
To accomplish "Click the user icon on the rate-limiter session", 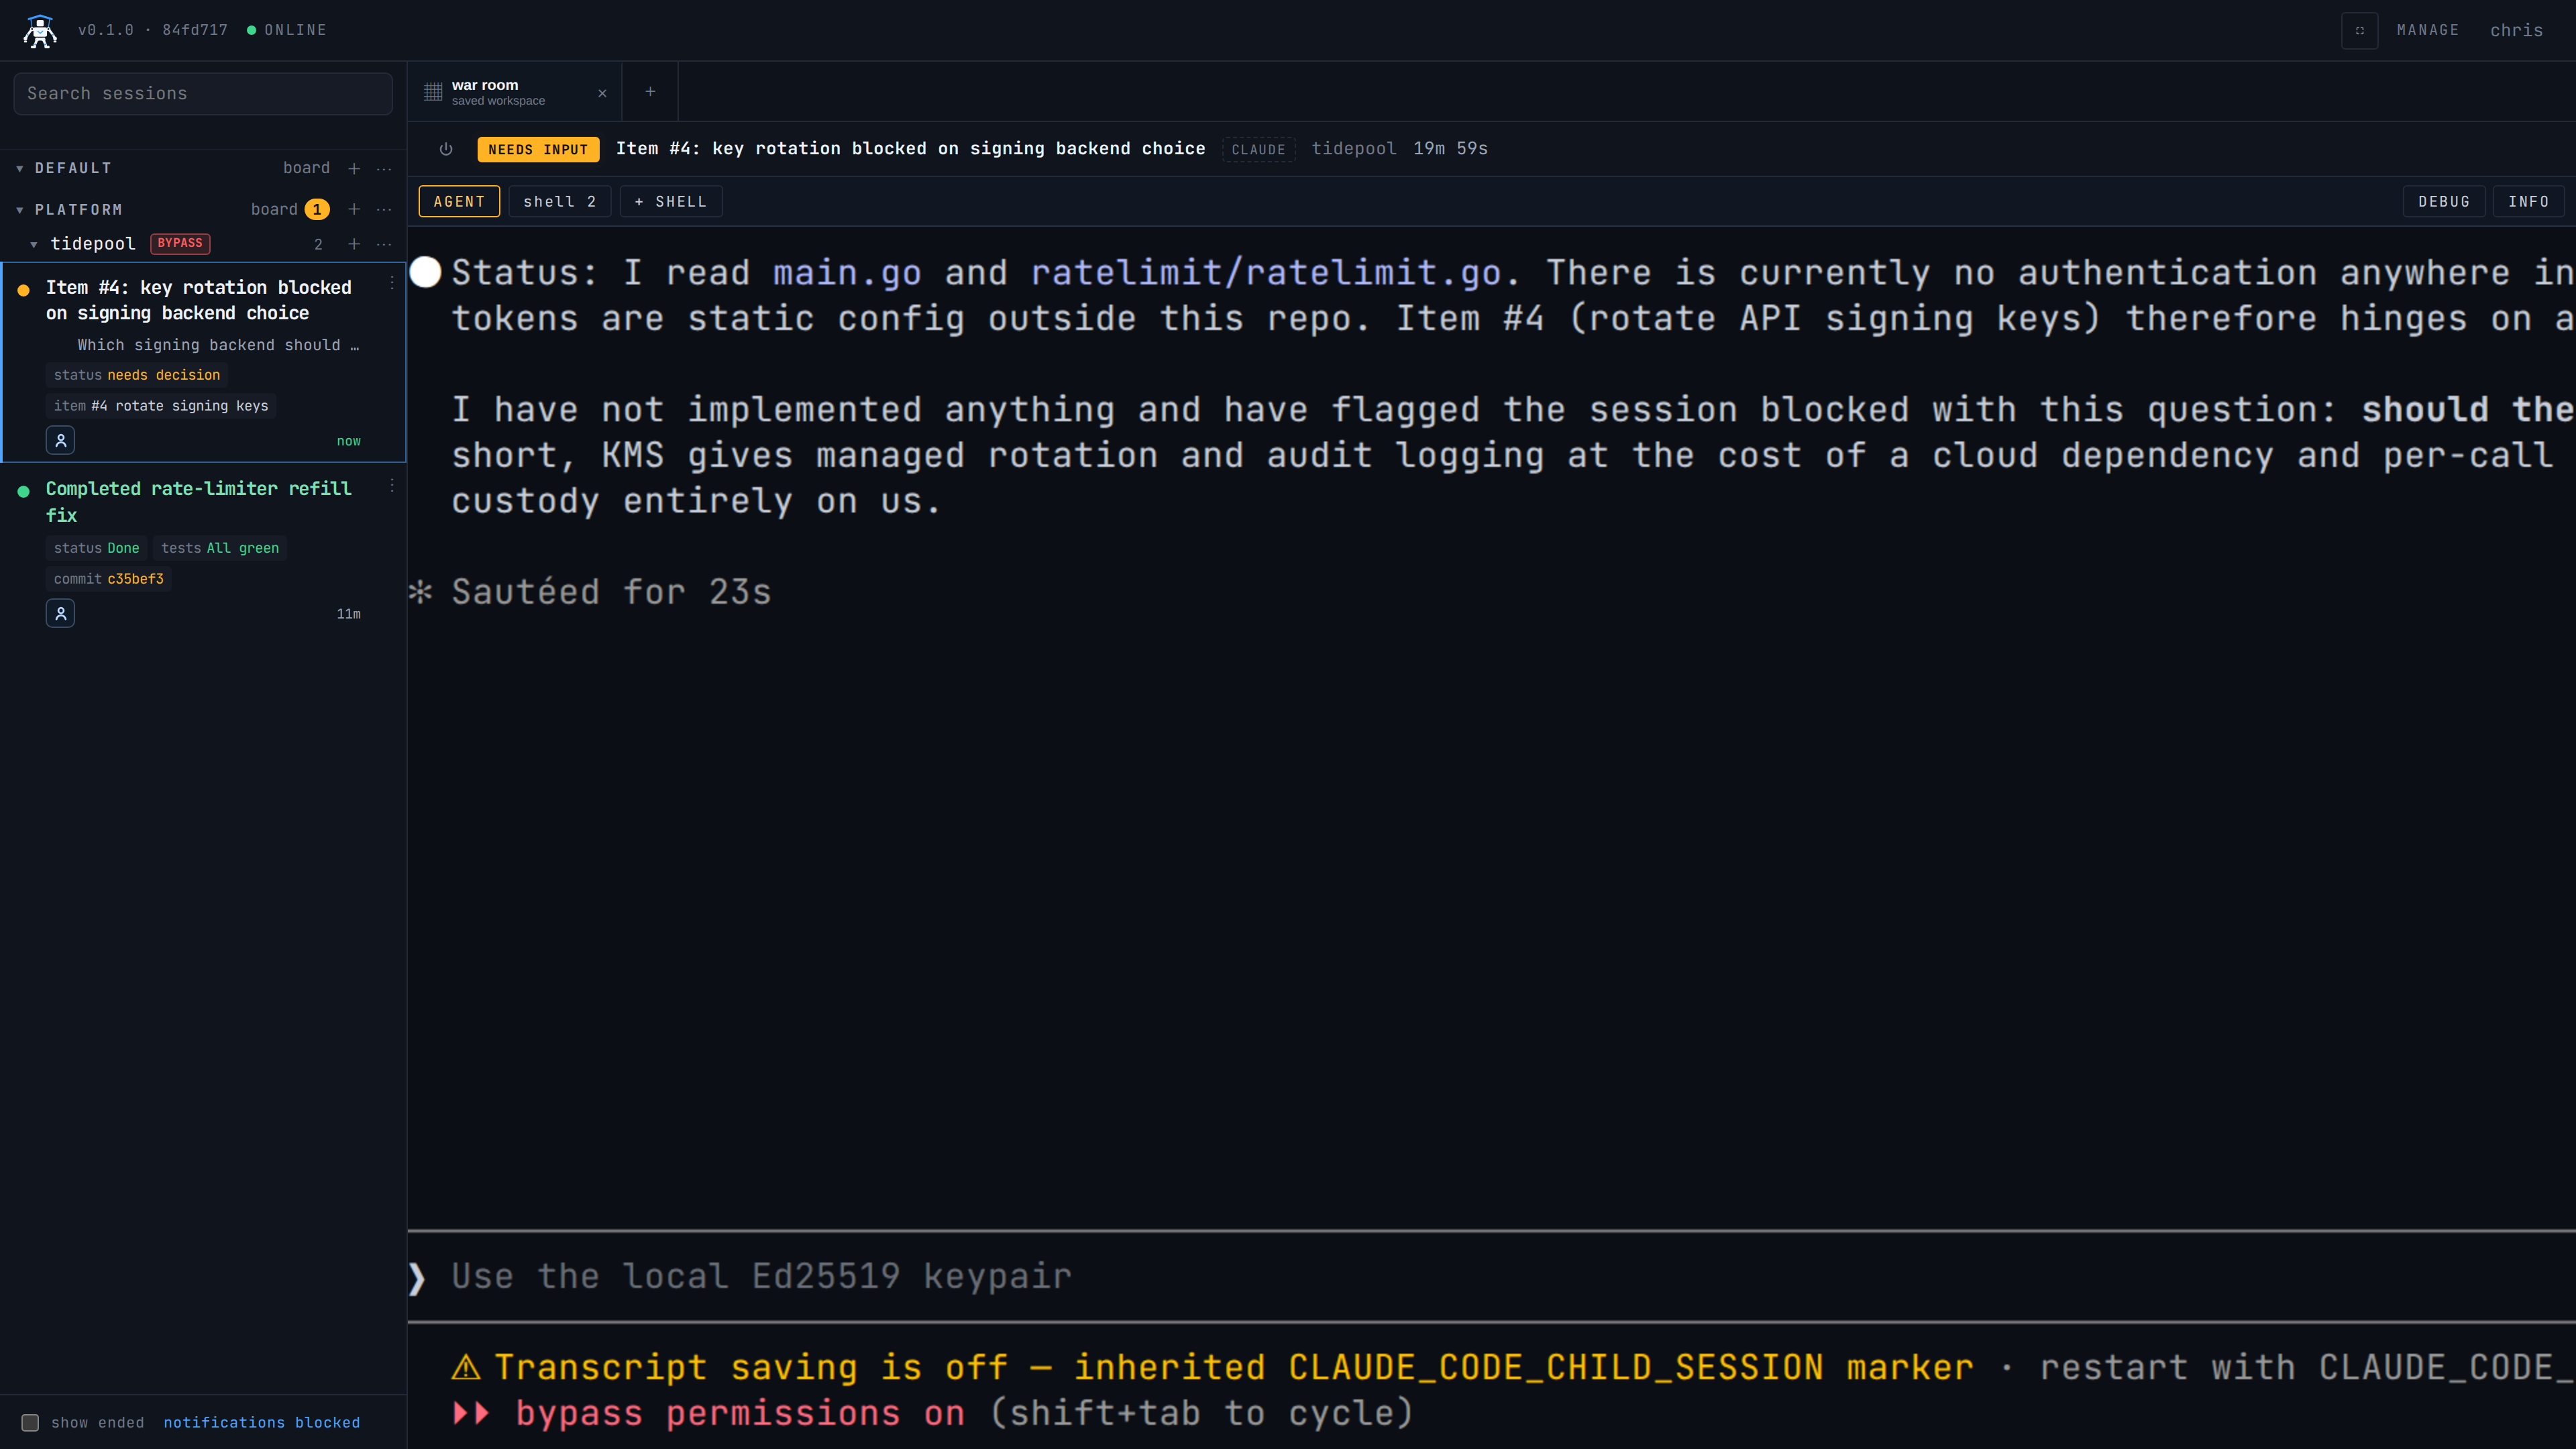I will pos(60,613).
